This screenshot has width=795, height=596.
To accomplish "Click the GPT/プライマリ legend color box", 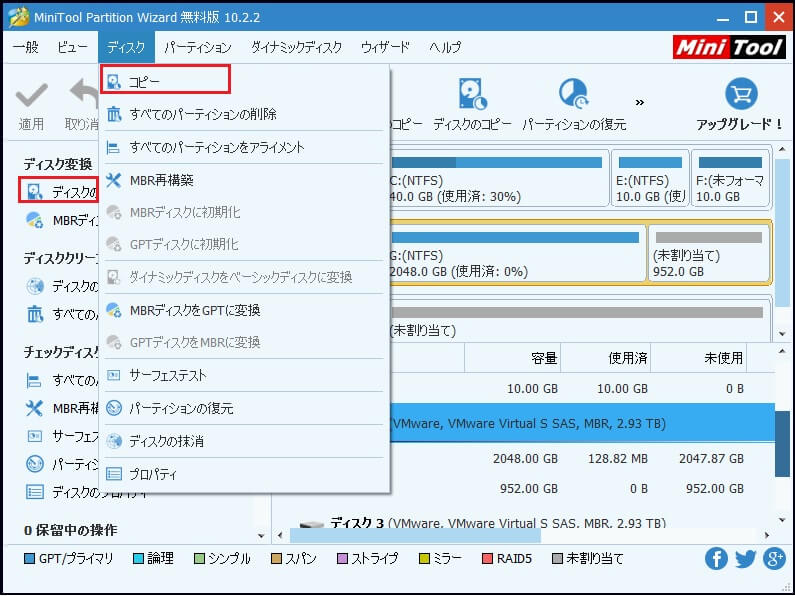I will point(29,558).
